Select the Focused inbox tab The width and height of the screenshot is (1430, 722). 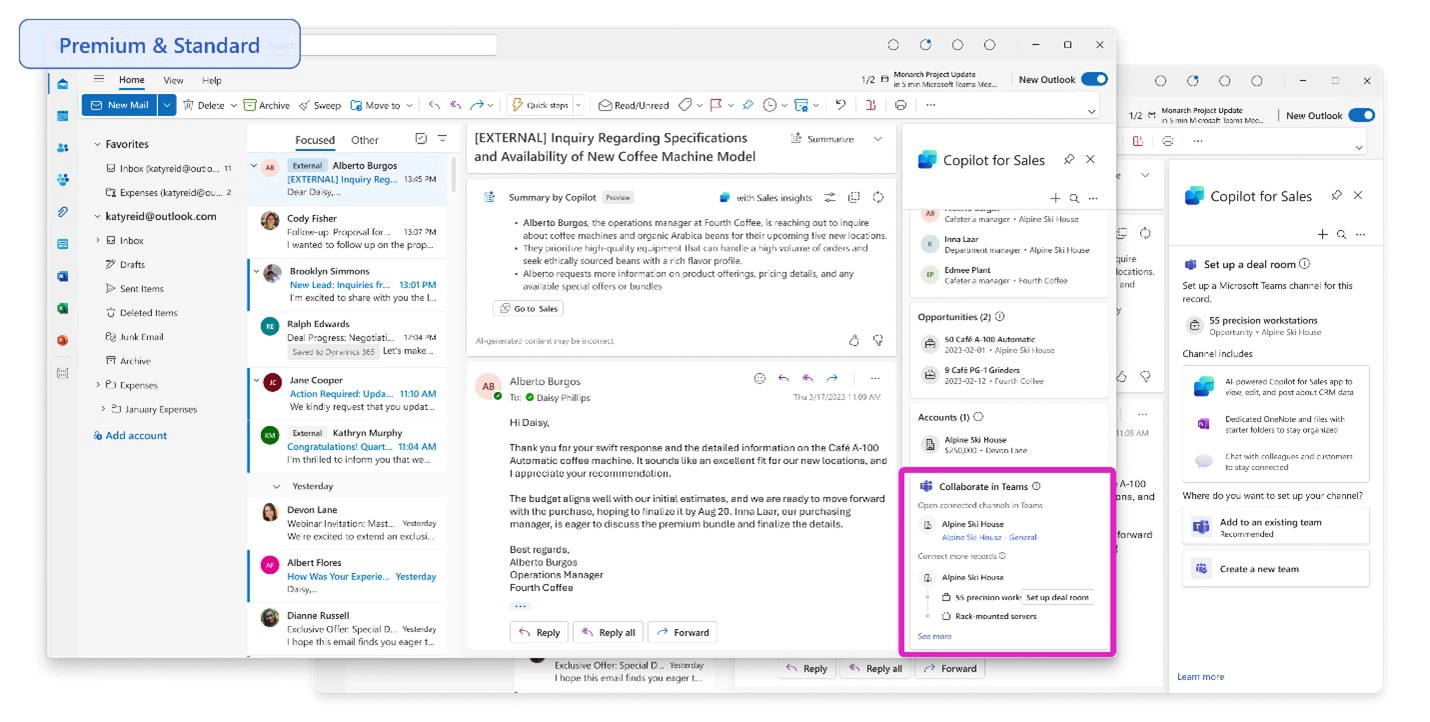[315, 140]
